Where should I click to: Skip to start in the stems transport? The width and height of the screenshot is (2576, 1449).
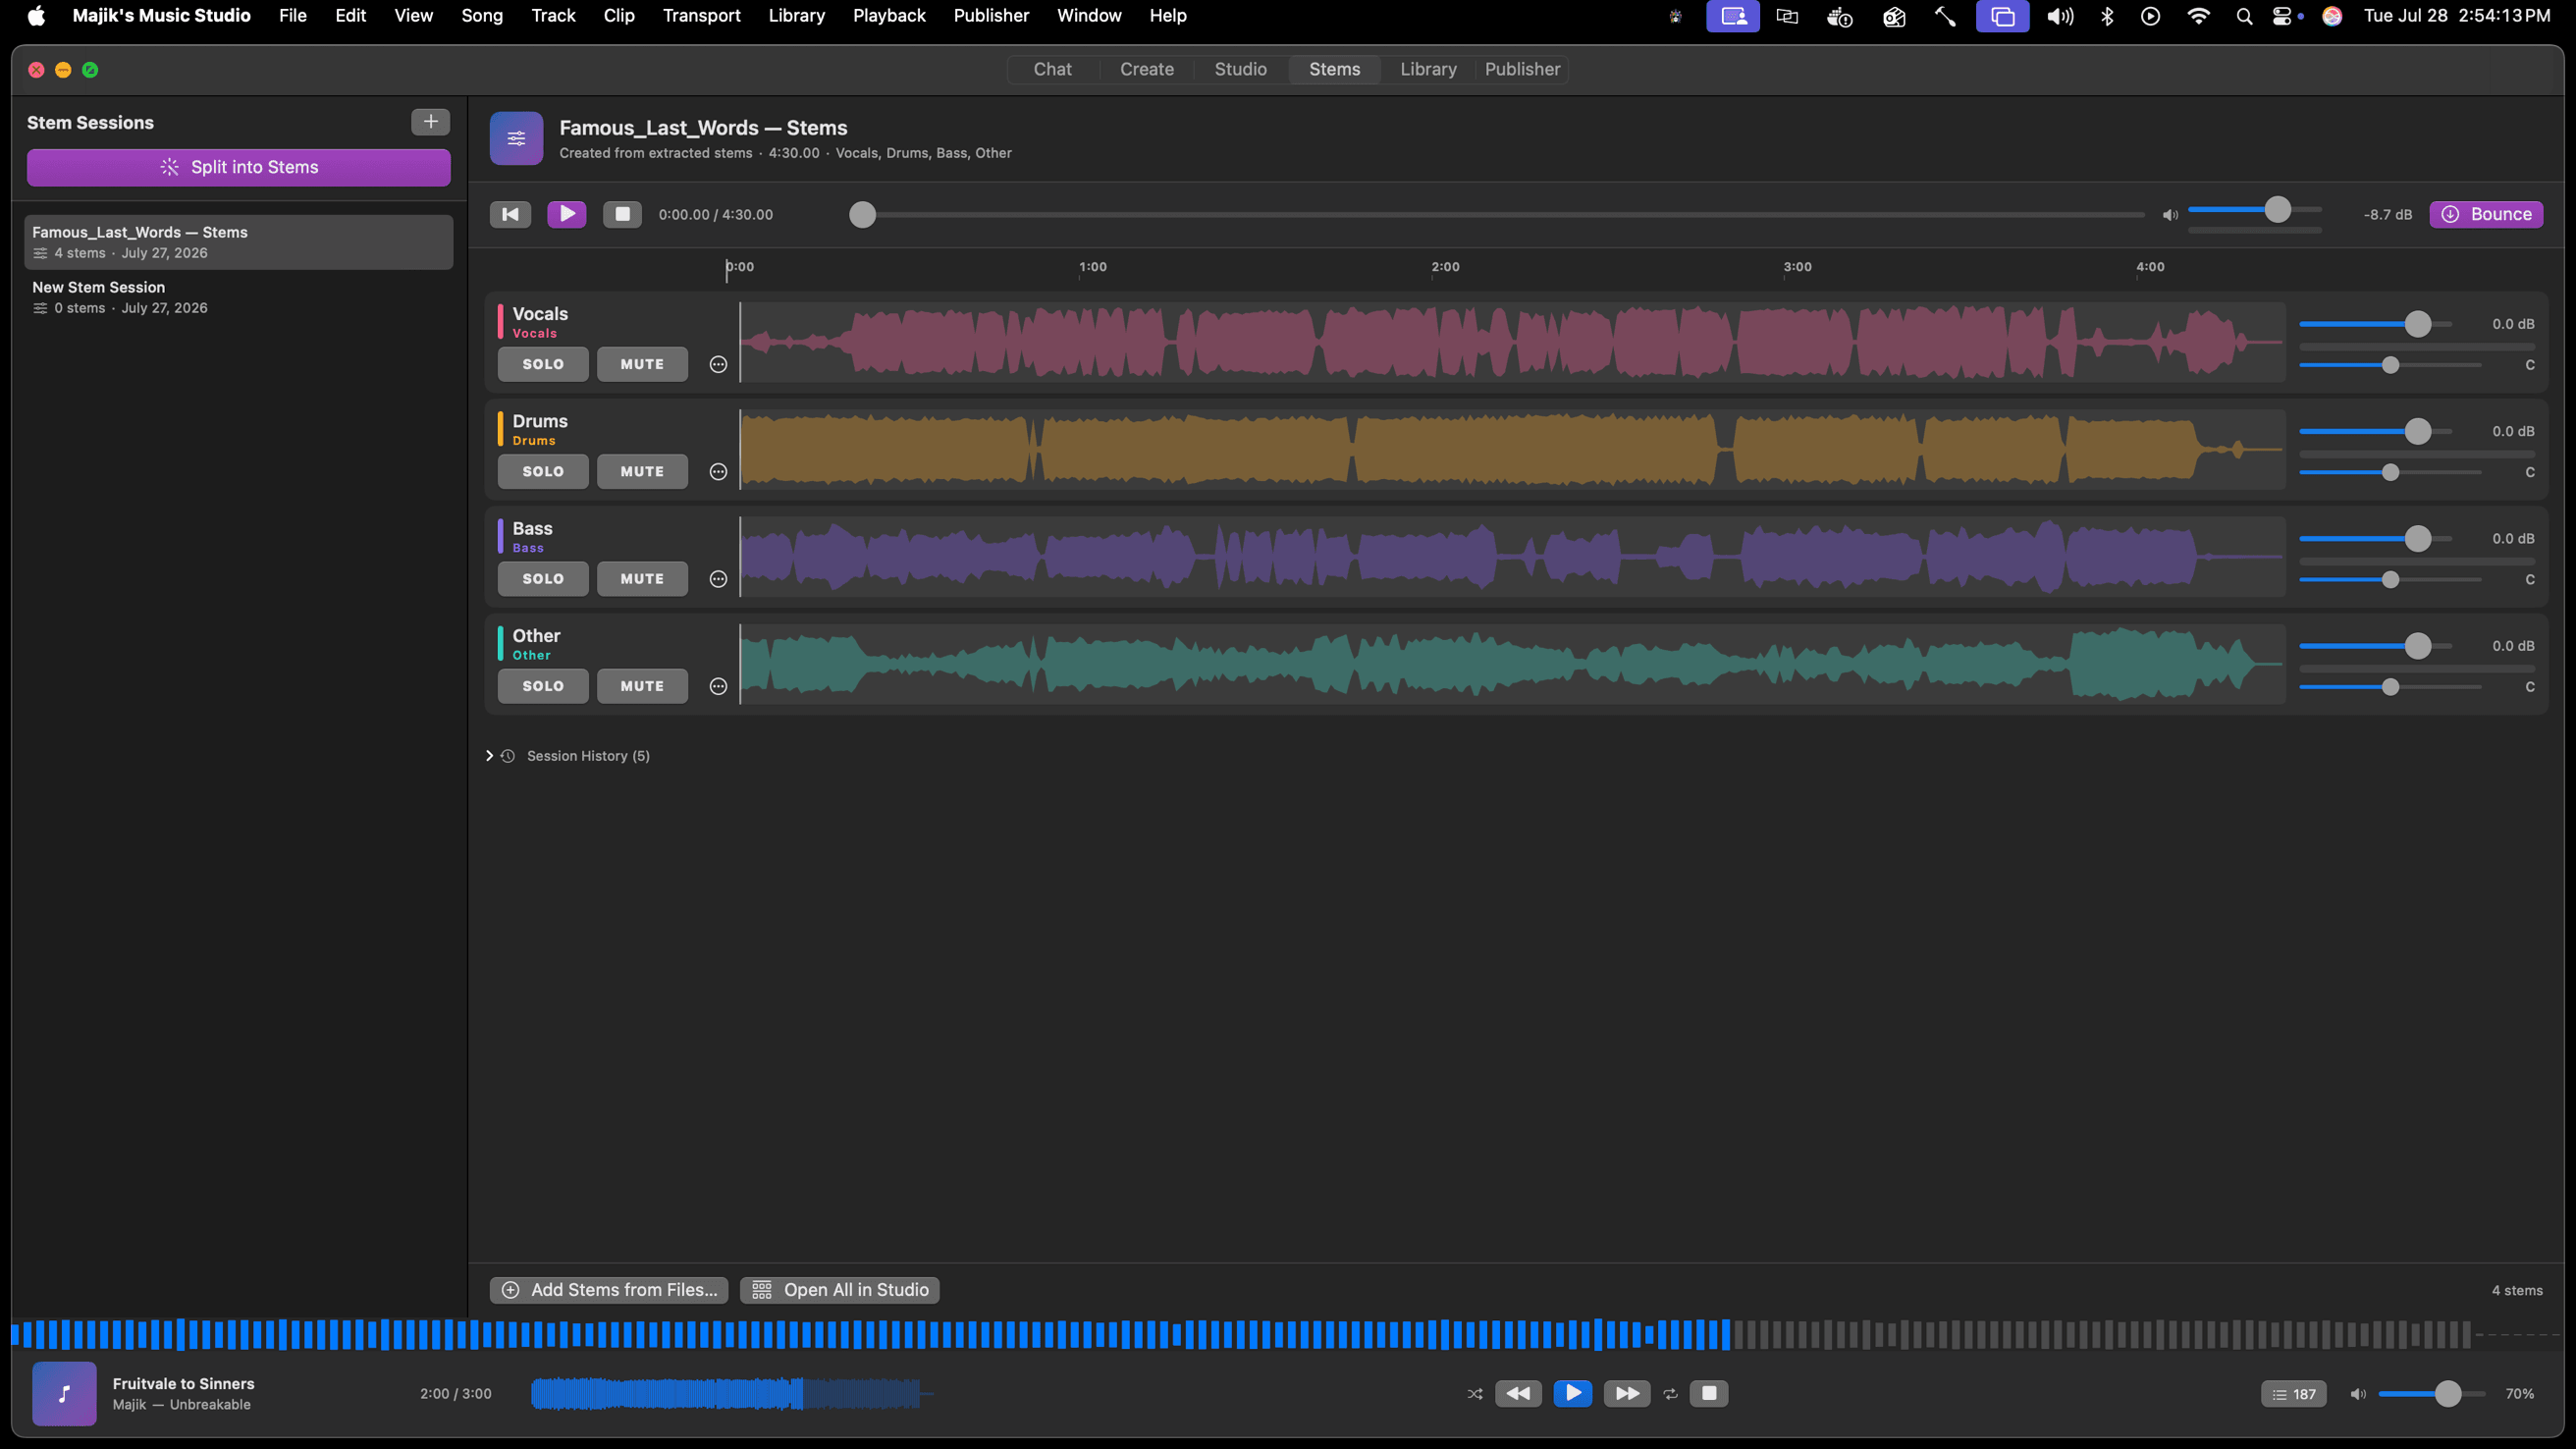510,214
